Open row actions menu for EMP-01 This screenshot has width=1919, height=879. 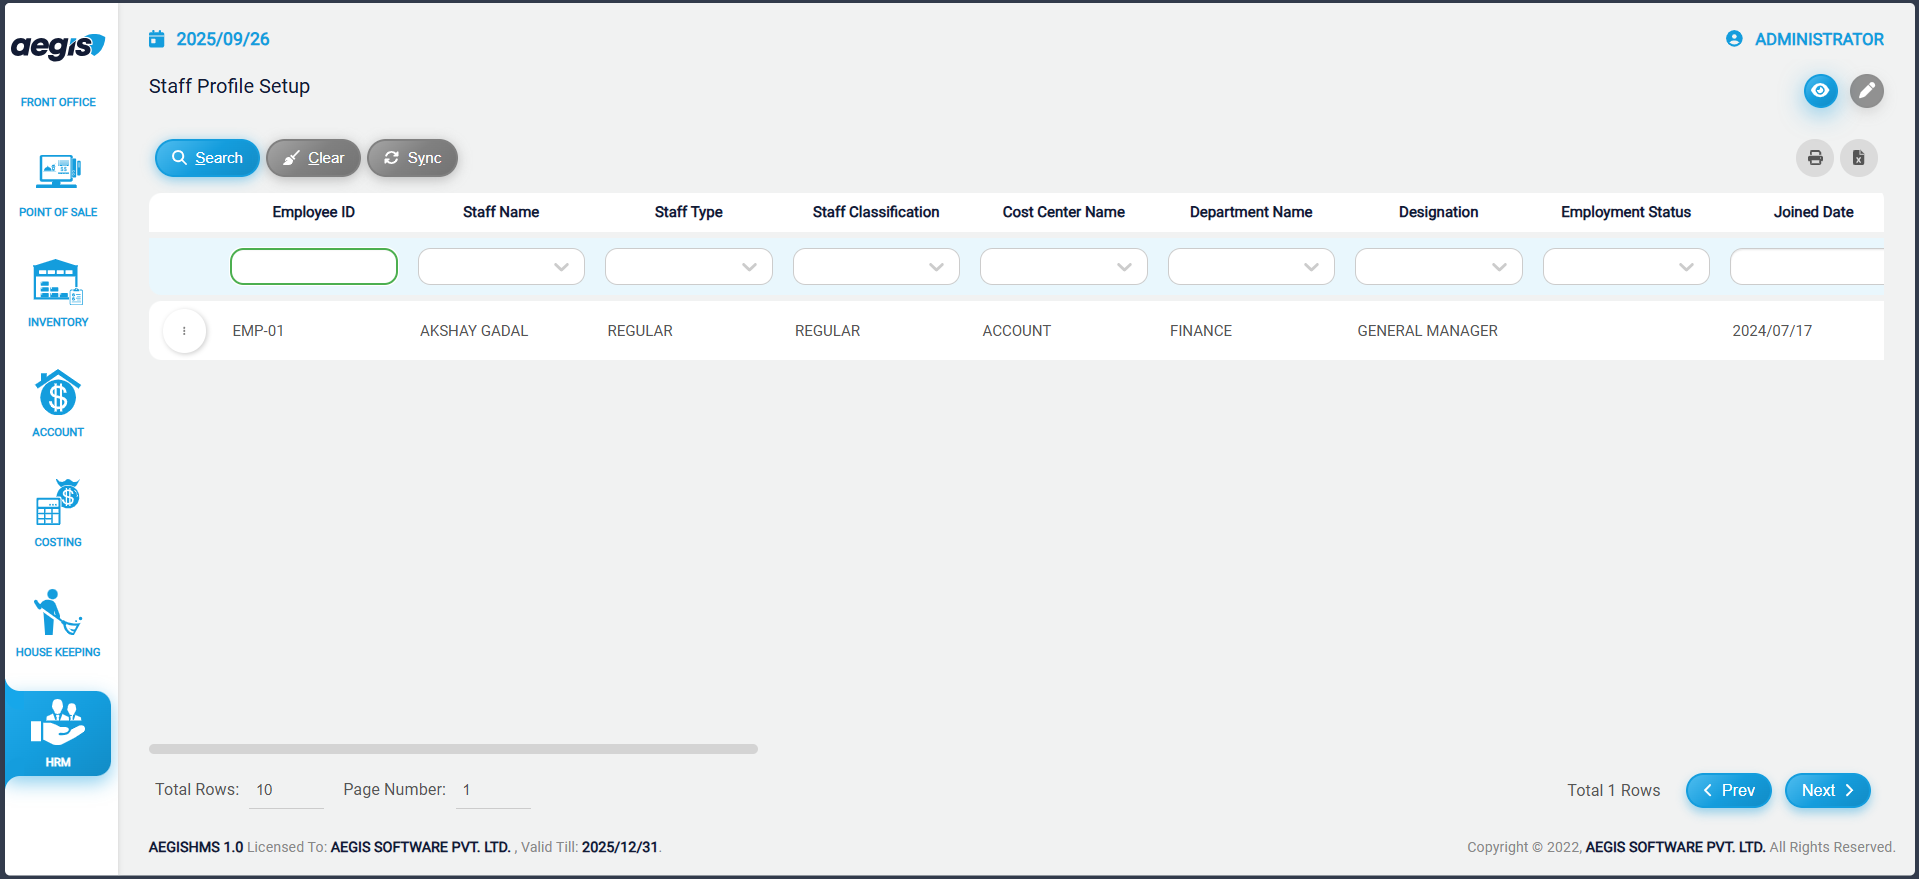[x=184, y=331]
